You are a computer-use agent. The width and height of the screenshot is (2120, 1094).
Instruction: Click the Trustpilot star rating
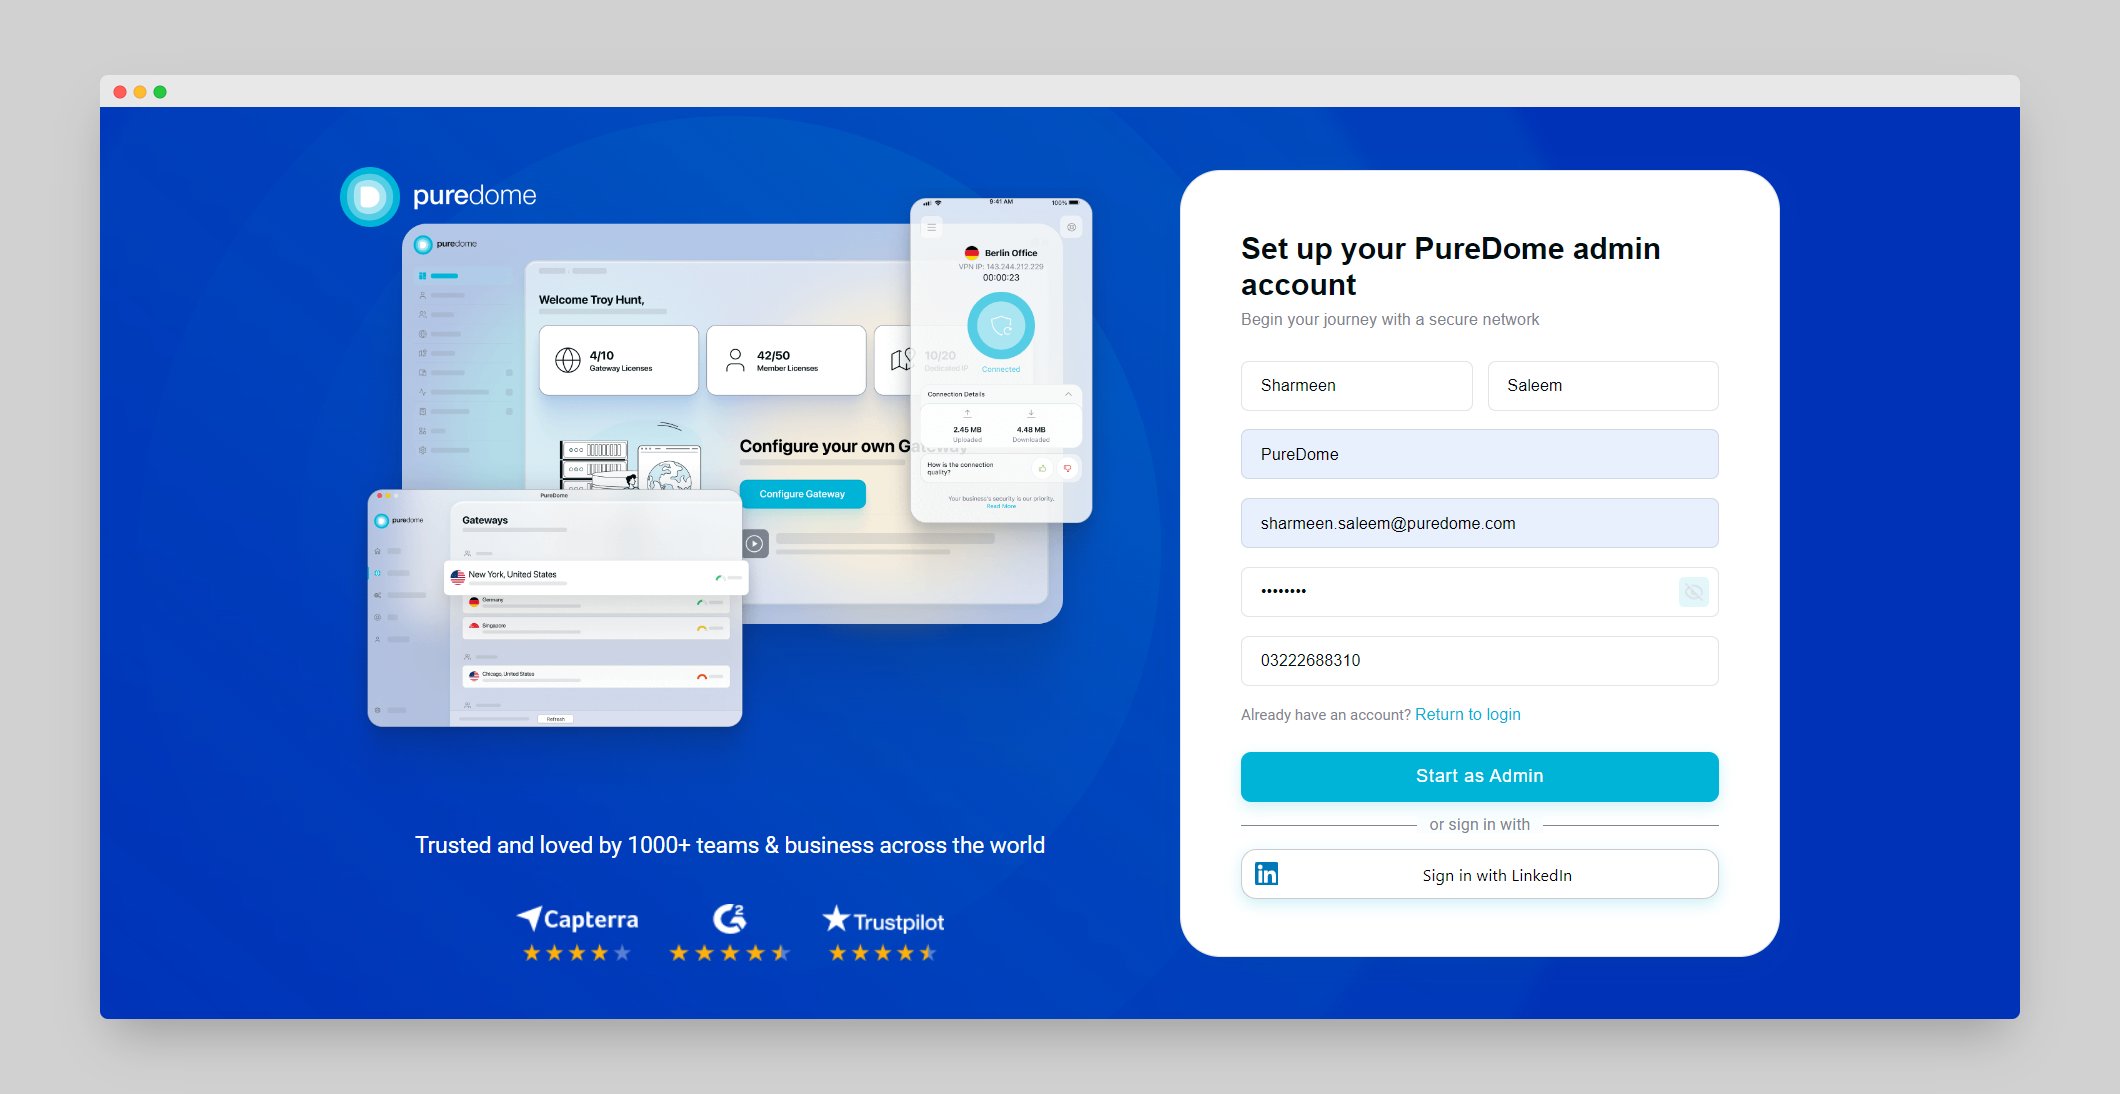click(x=883, y=953)
